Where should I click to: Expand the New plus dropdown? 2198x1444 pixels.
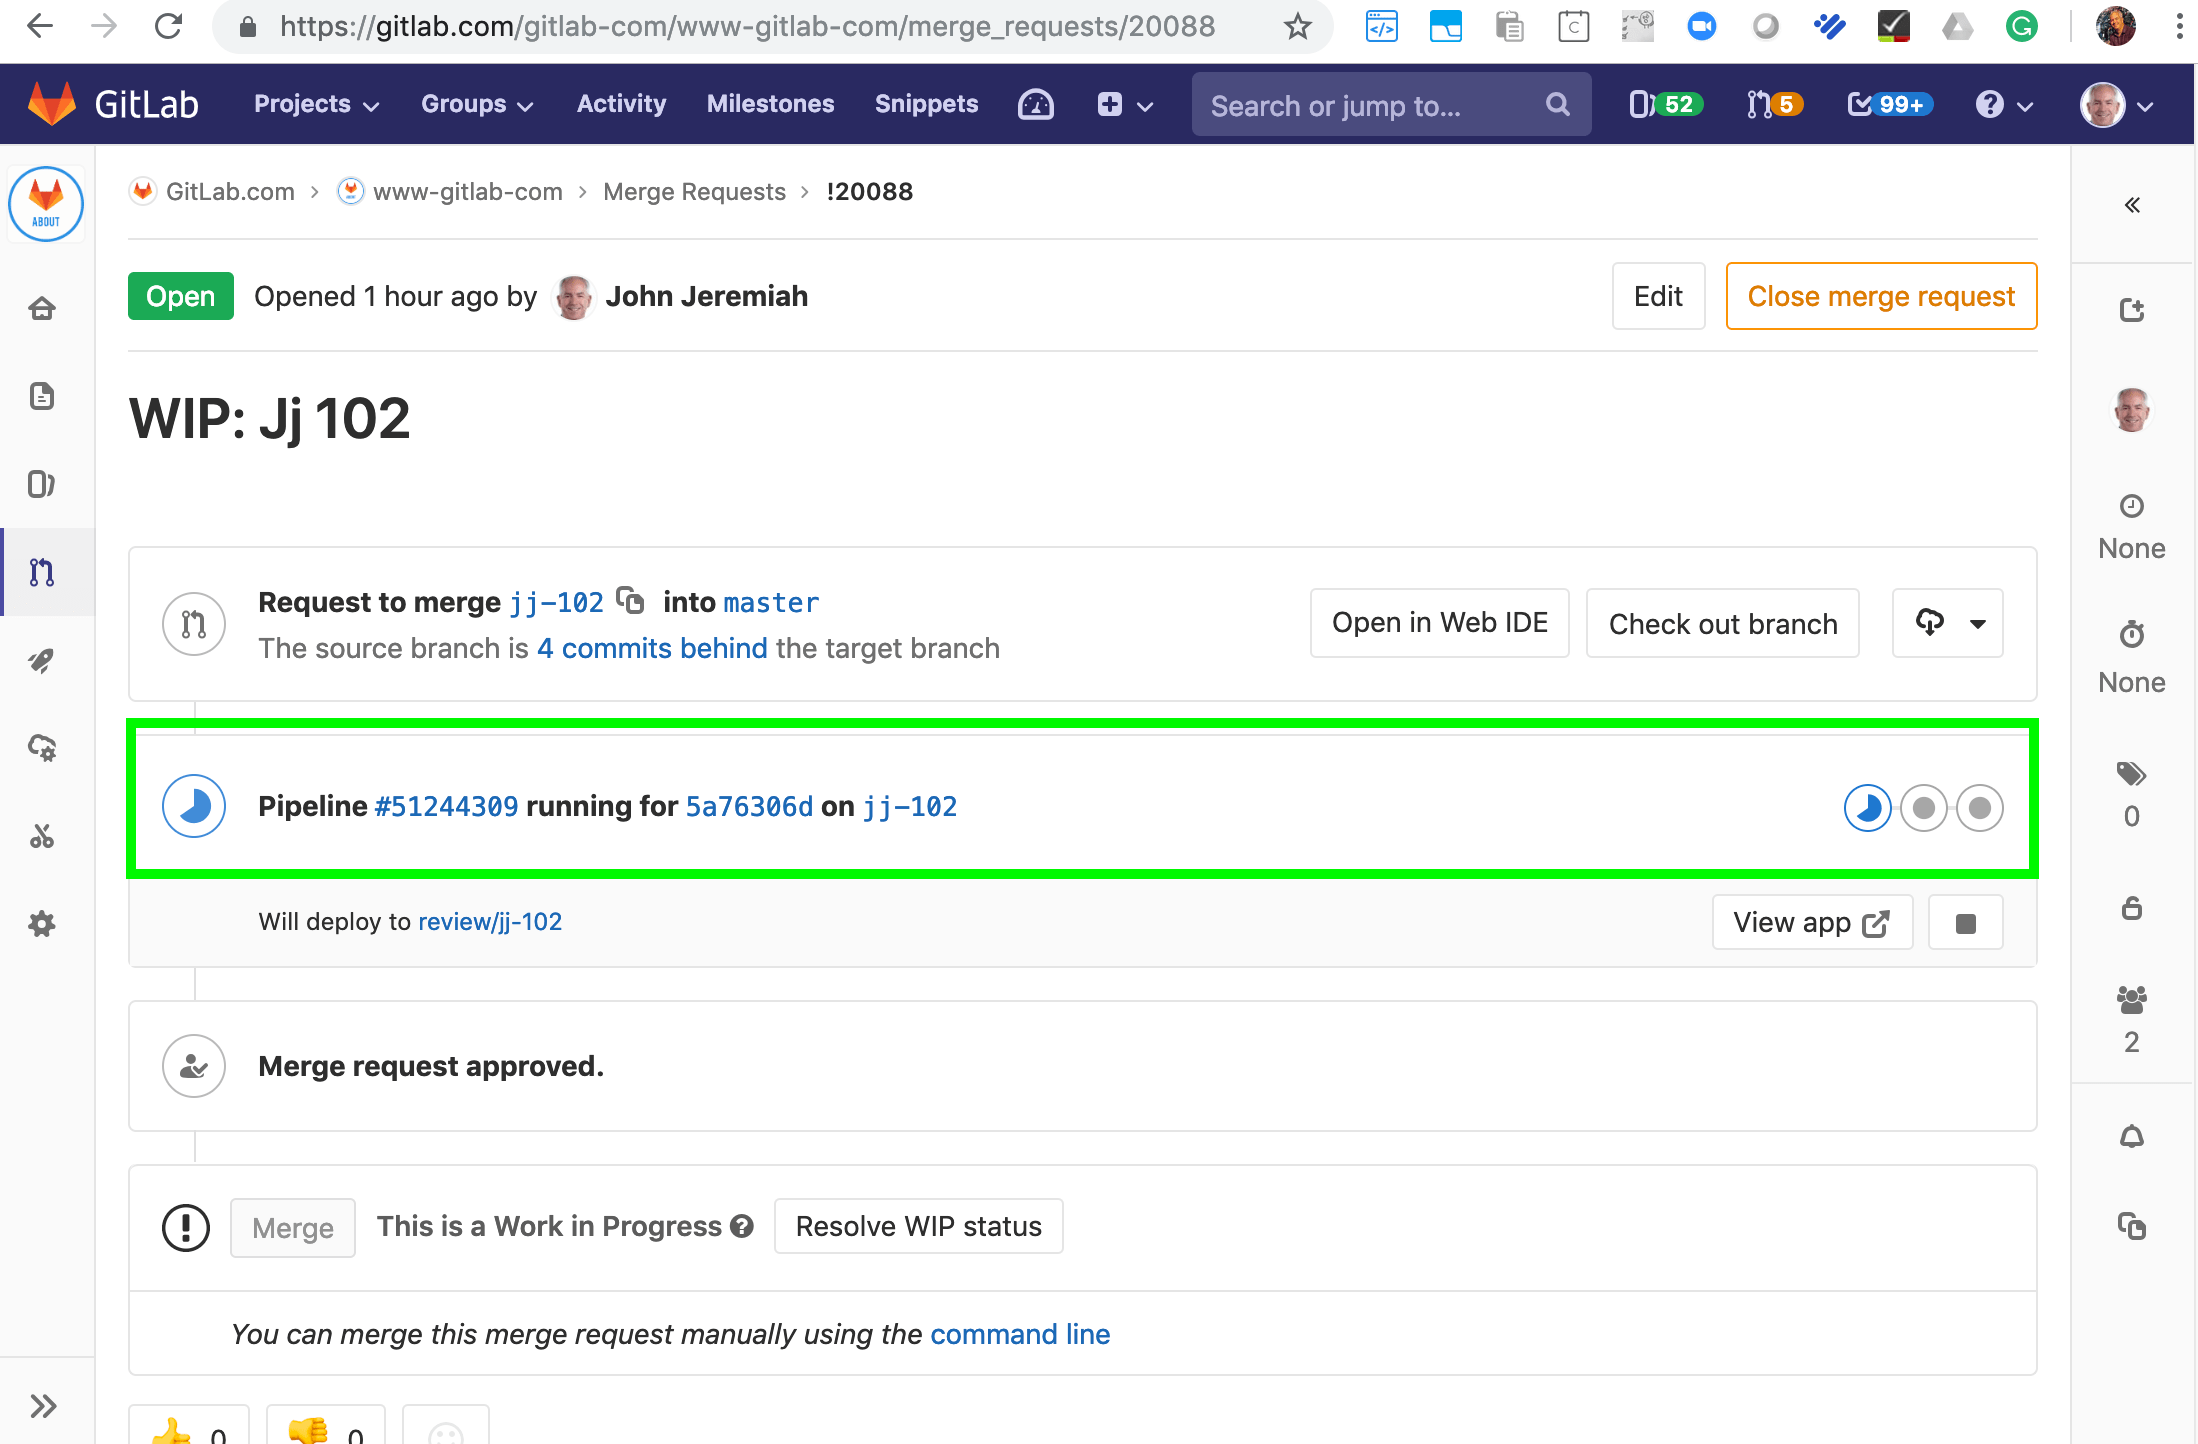(1125, 104)
